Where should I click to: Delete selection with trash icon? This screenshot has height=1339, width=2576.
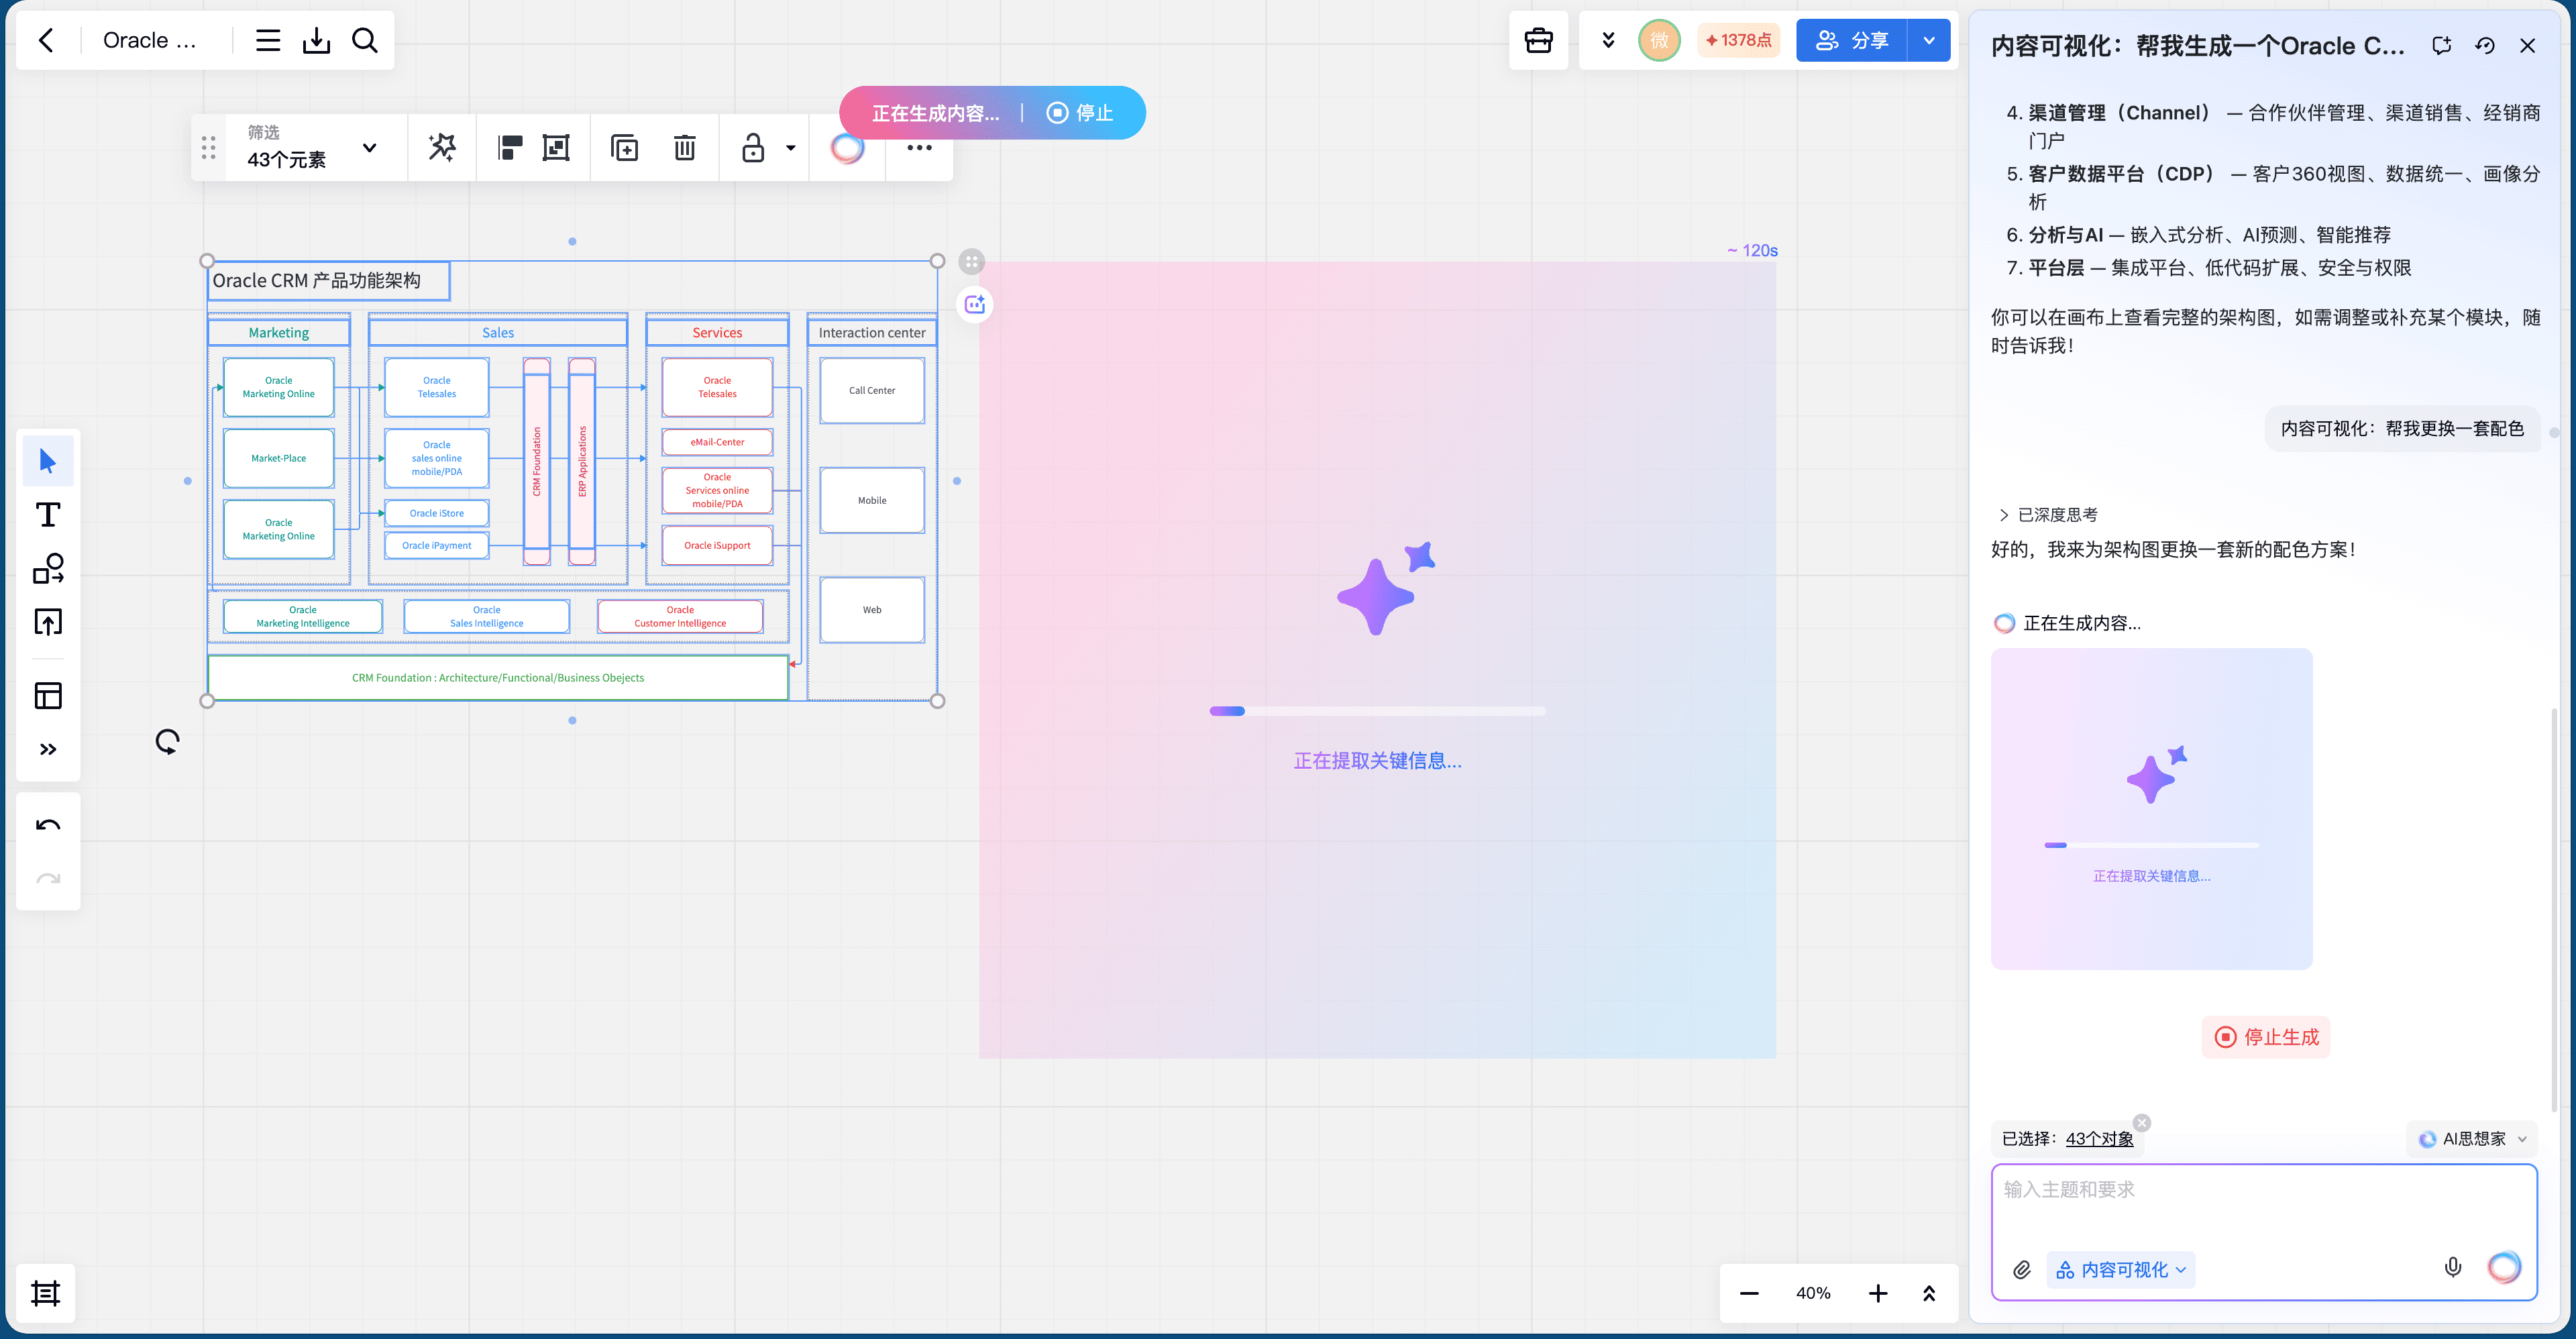(684, 148)
